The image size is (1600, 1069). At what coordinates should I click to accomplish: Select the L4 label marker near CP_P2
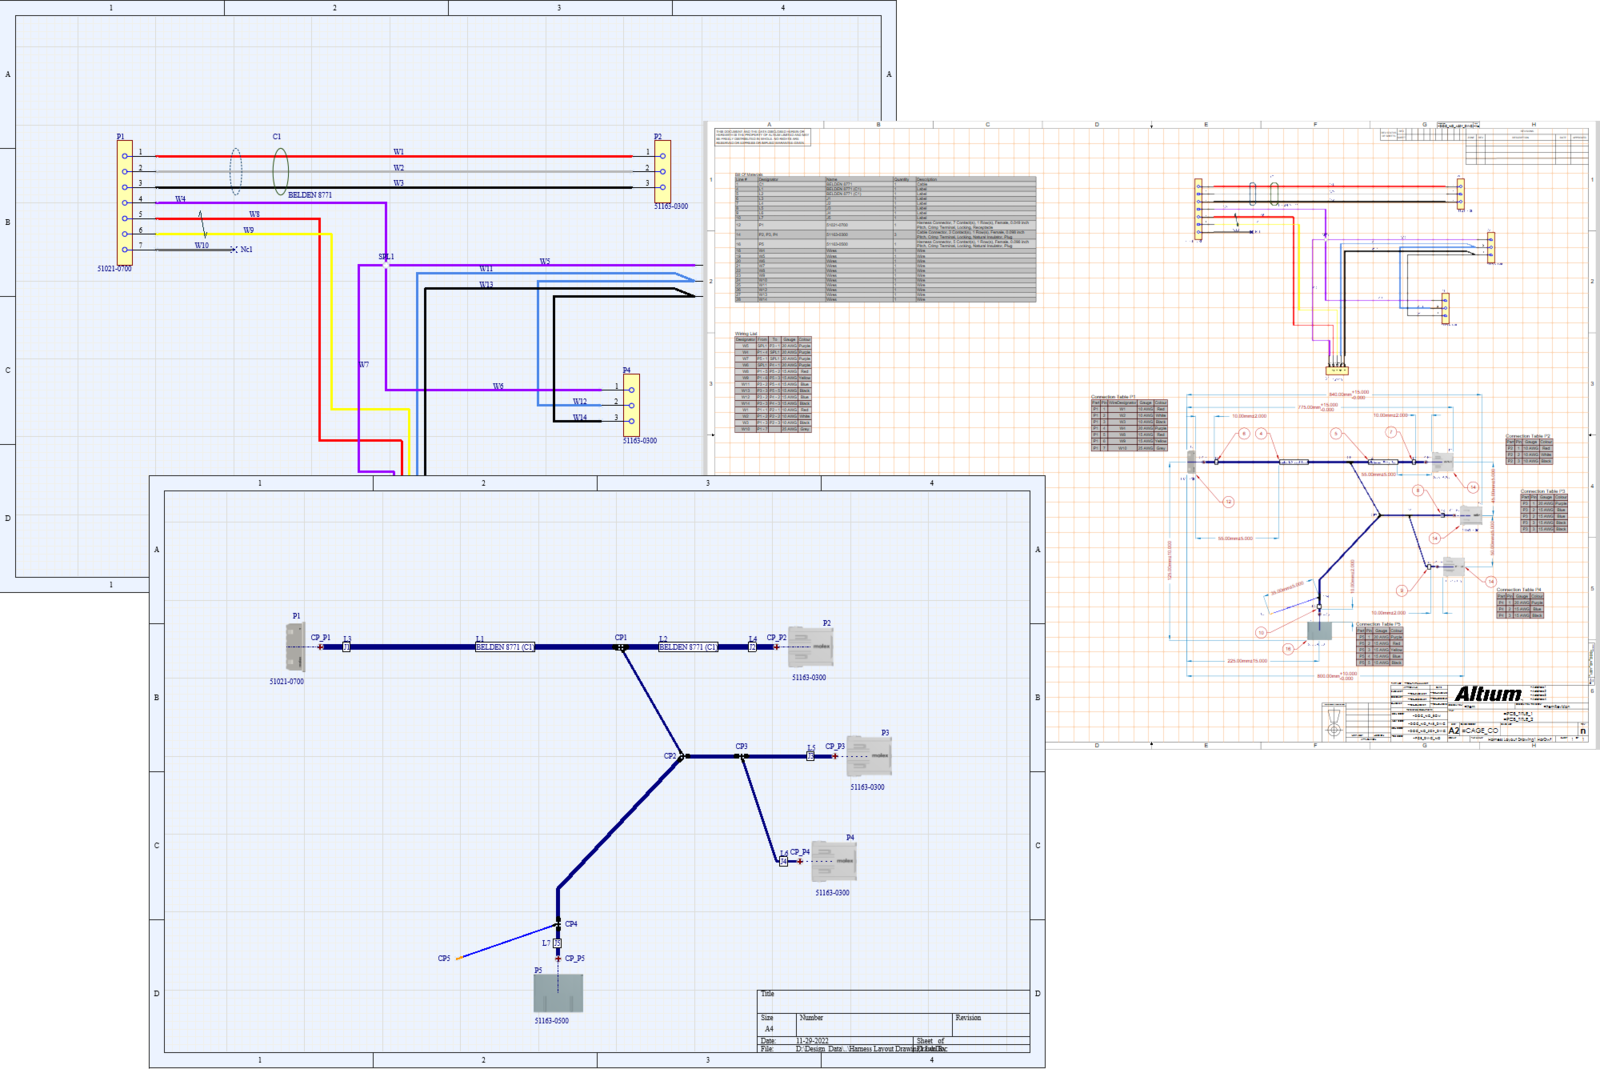click(x=753, y=647)
